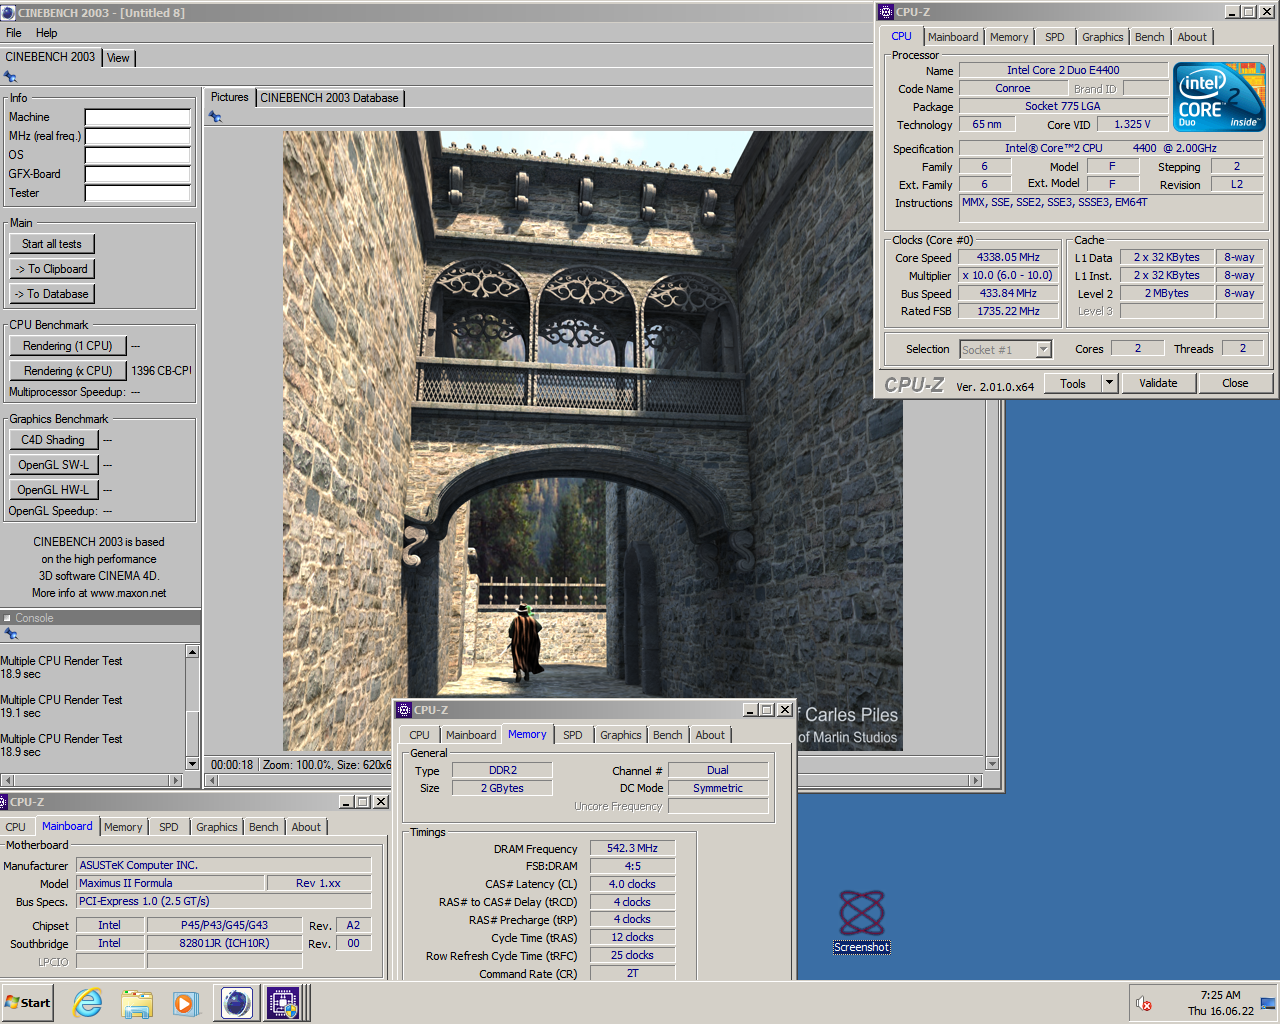
Task: Click the To Database button
Action: click(x=52, y=294)
